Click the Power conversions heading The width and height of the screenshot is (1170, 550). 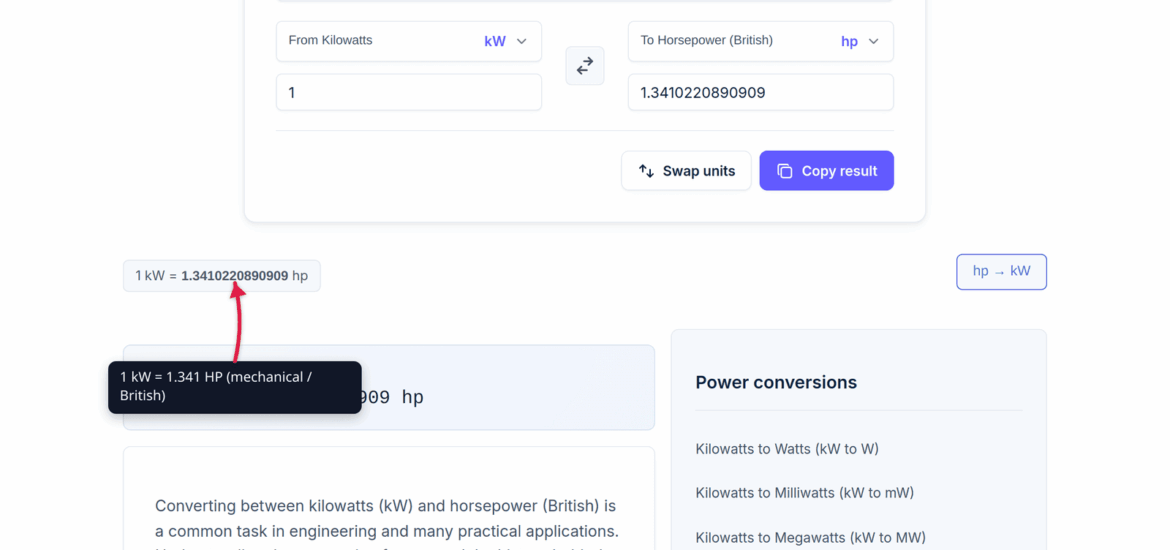(x=776, y=382)
